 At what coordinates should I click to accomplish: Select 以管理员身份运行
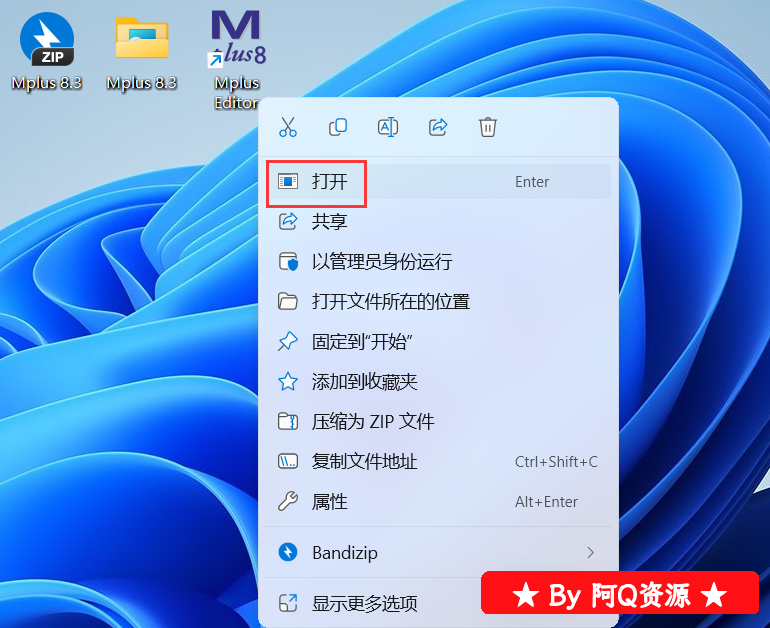(438, 262)
